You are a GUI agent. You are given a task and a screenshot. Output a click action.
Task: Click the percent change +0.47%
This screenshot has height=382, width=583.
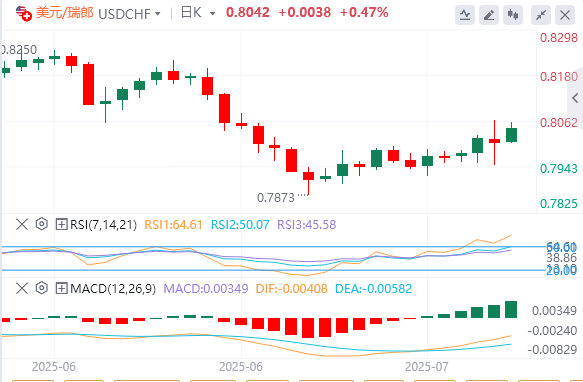pyautogui.click(x=364, y=13)
